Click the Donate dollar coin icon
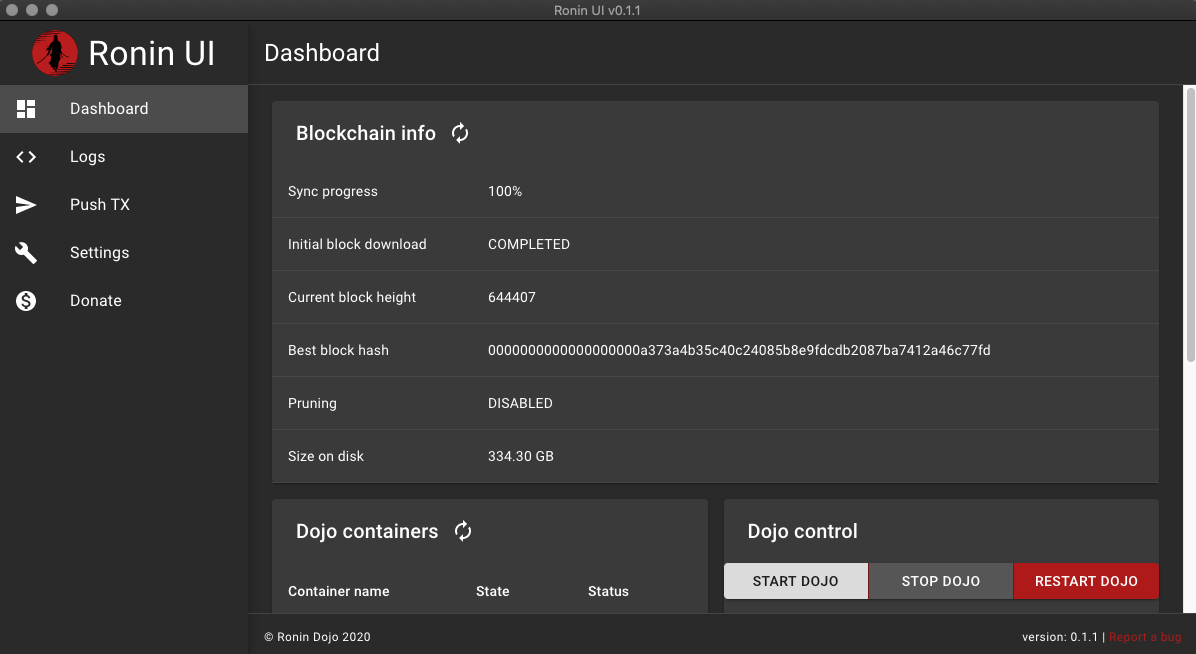Viewport: 1196px width, 654px height. [26, 301]
